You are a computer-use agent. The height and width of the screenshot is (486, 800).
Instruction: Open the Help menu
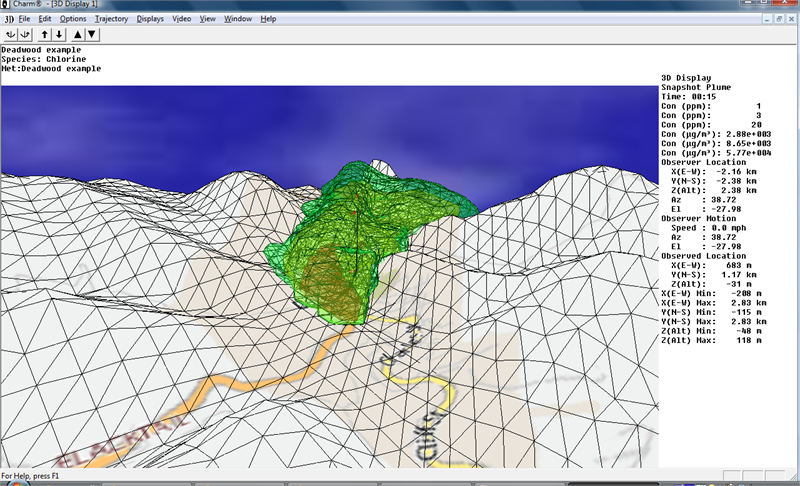268,19
